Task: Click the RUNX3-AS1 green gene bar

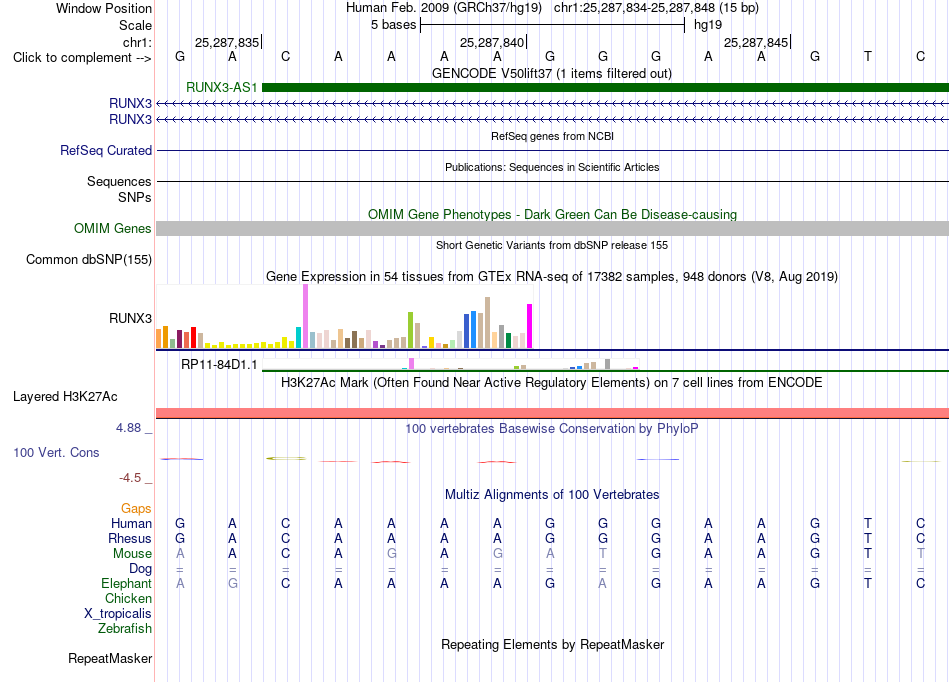Action: (605, 88)
